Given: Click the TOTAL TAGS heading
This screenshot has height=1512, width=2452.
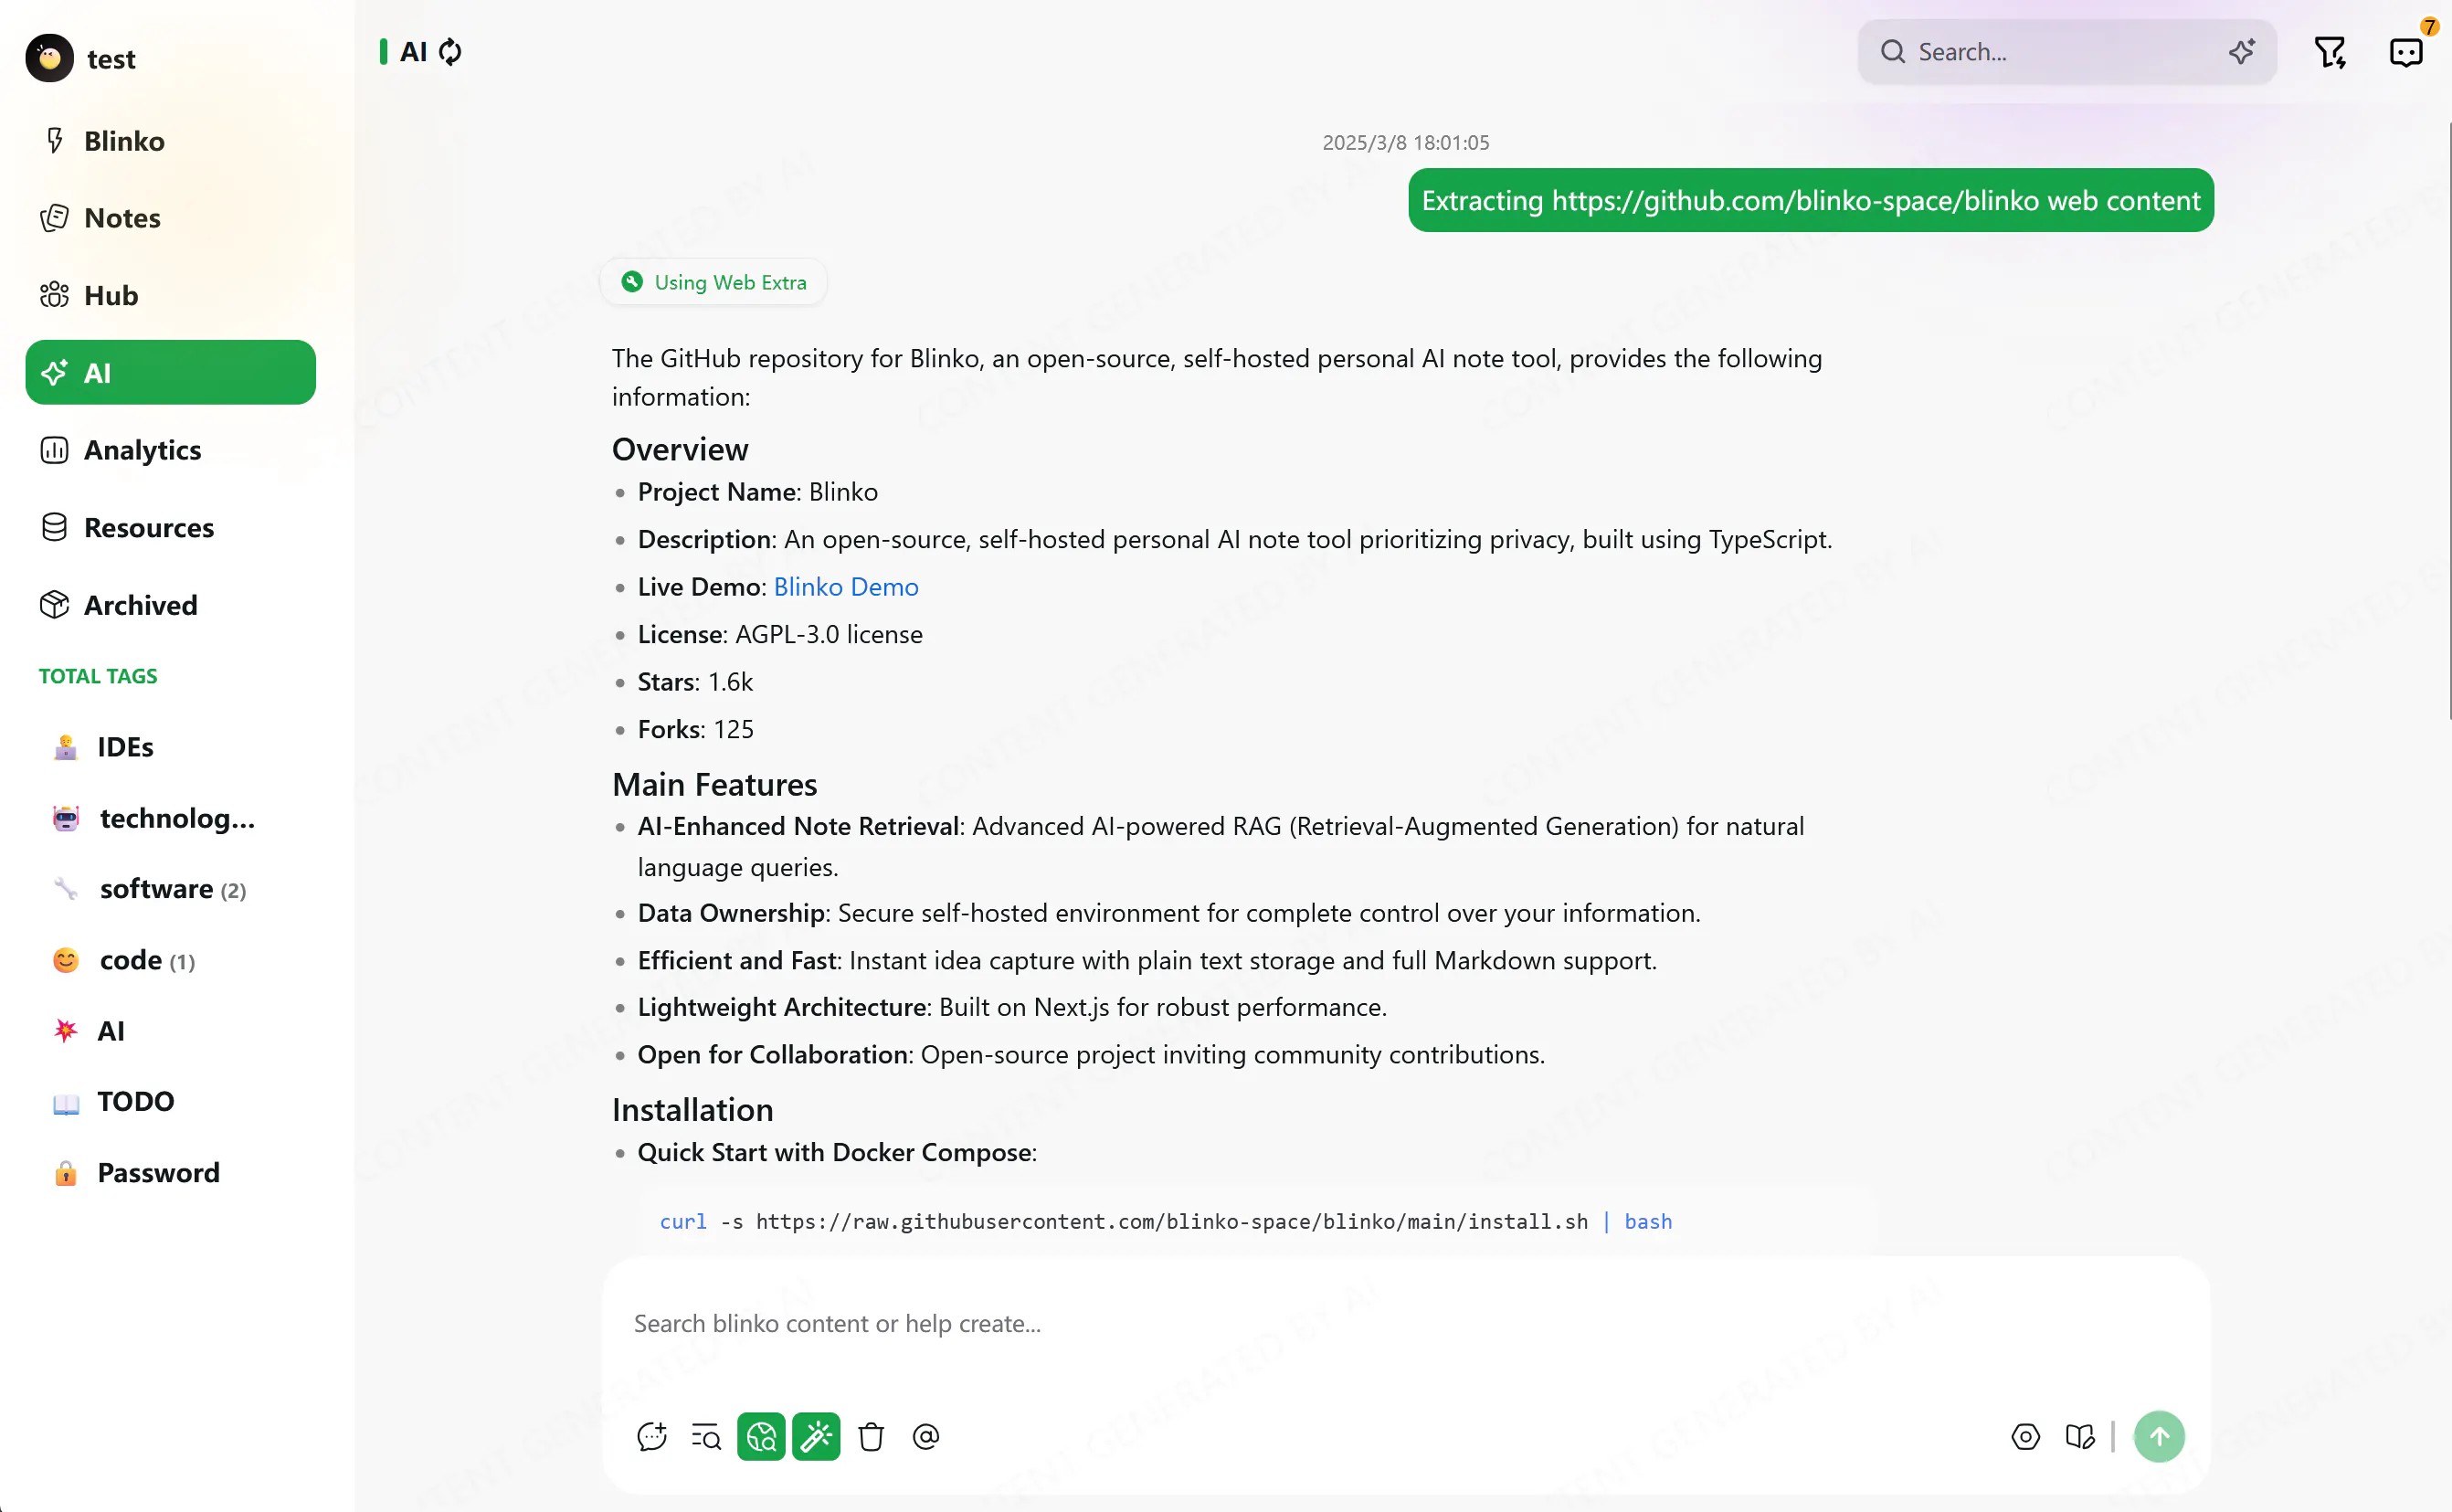Looking at the screenshot, I should click(98, 676).
